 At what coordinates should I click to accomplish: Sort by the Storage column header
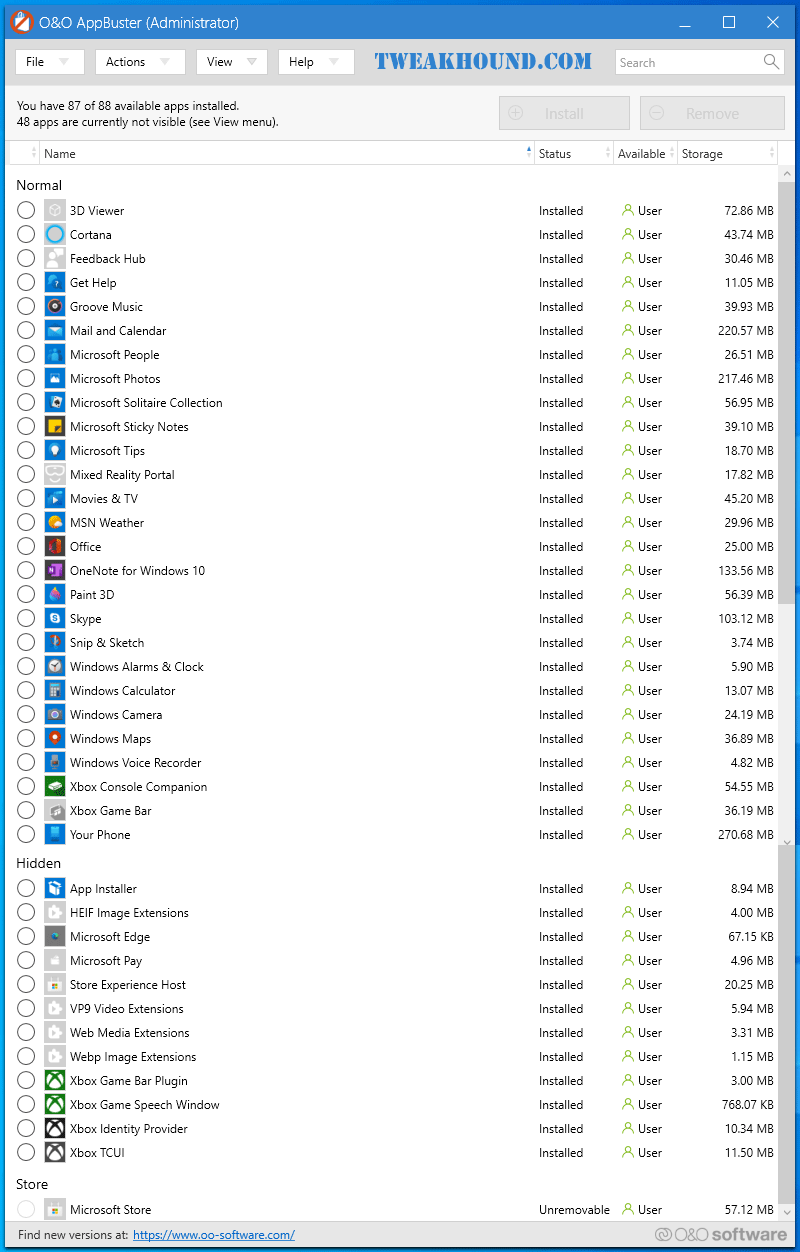point(727,154)
